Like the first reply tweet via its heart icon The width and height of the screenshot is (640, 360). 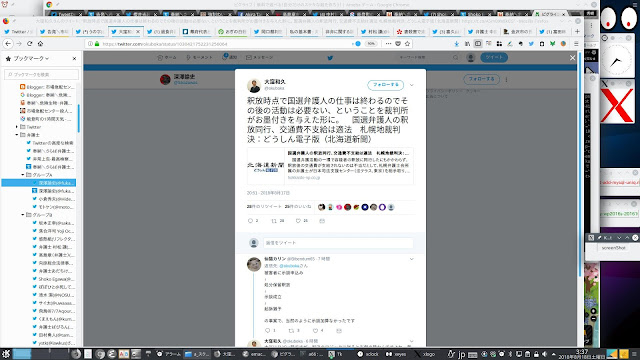315,331
